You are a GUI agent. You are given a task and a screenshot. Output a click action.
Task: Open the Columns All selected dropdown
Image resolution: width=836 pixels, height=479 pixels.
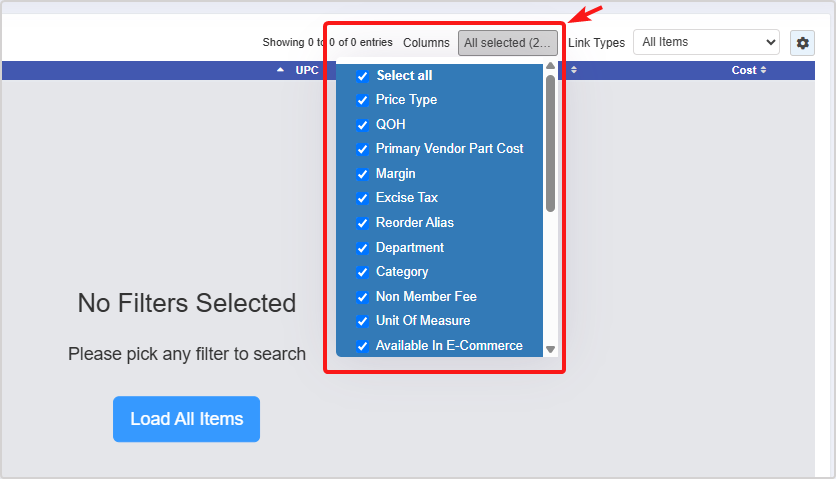508,43
